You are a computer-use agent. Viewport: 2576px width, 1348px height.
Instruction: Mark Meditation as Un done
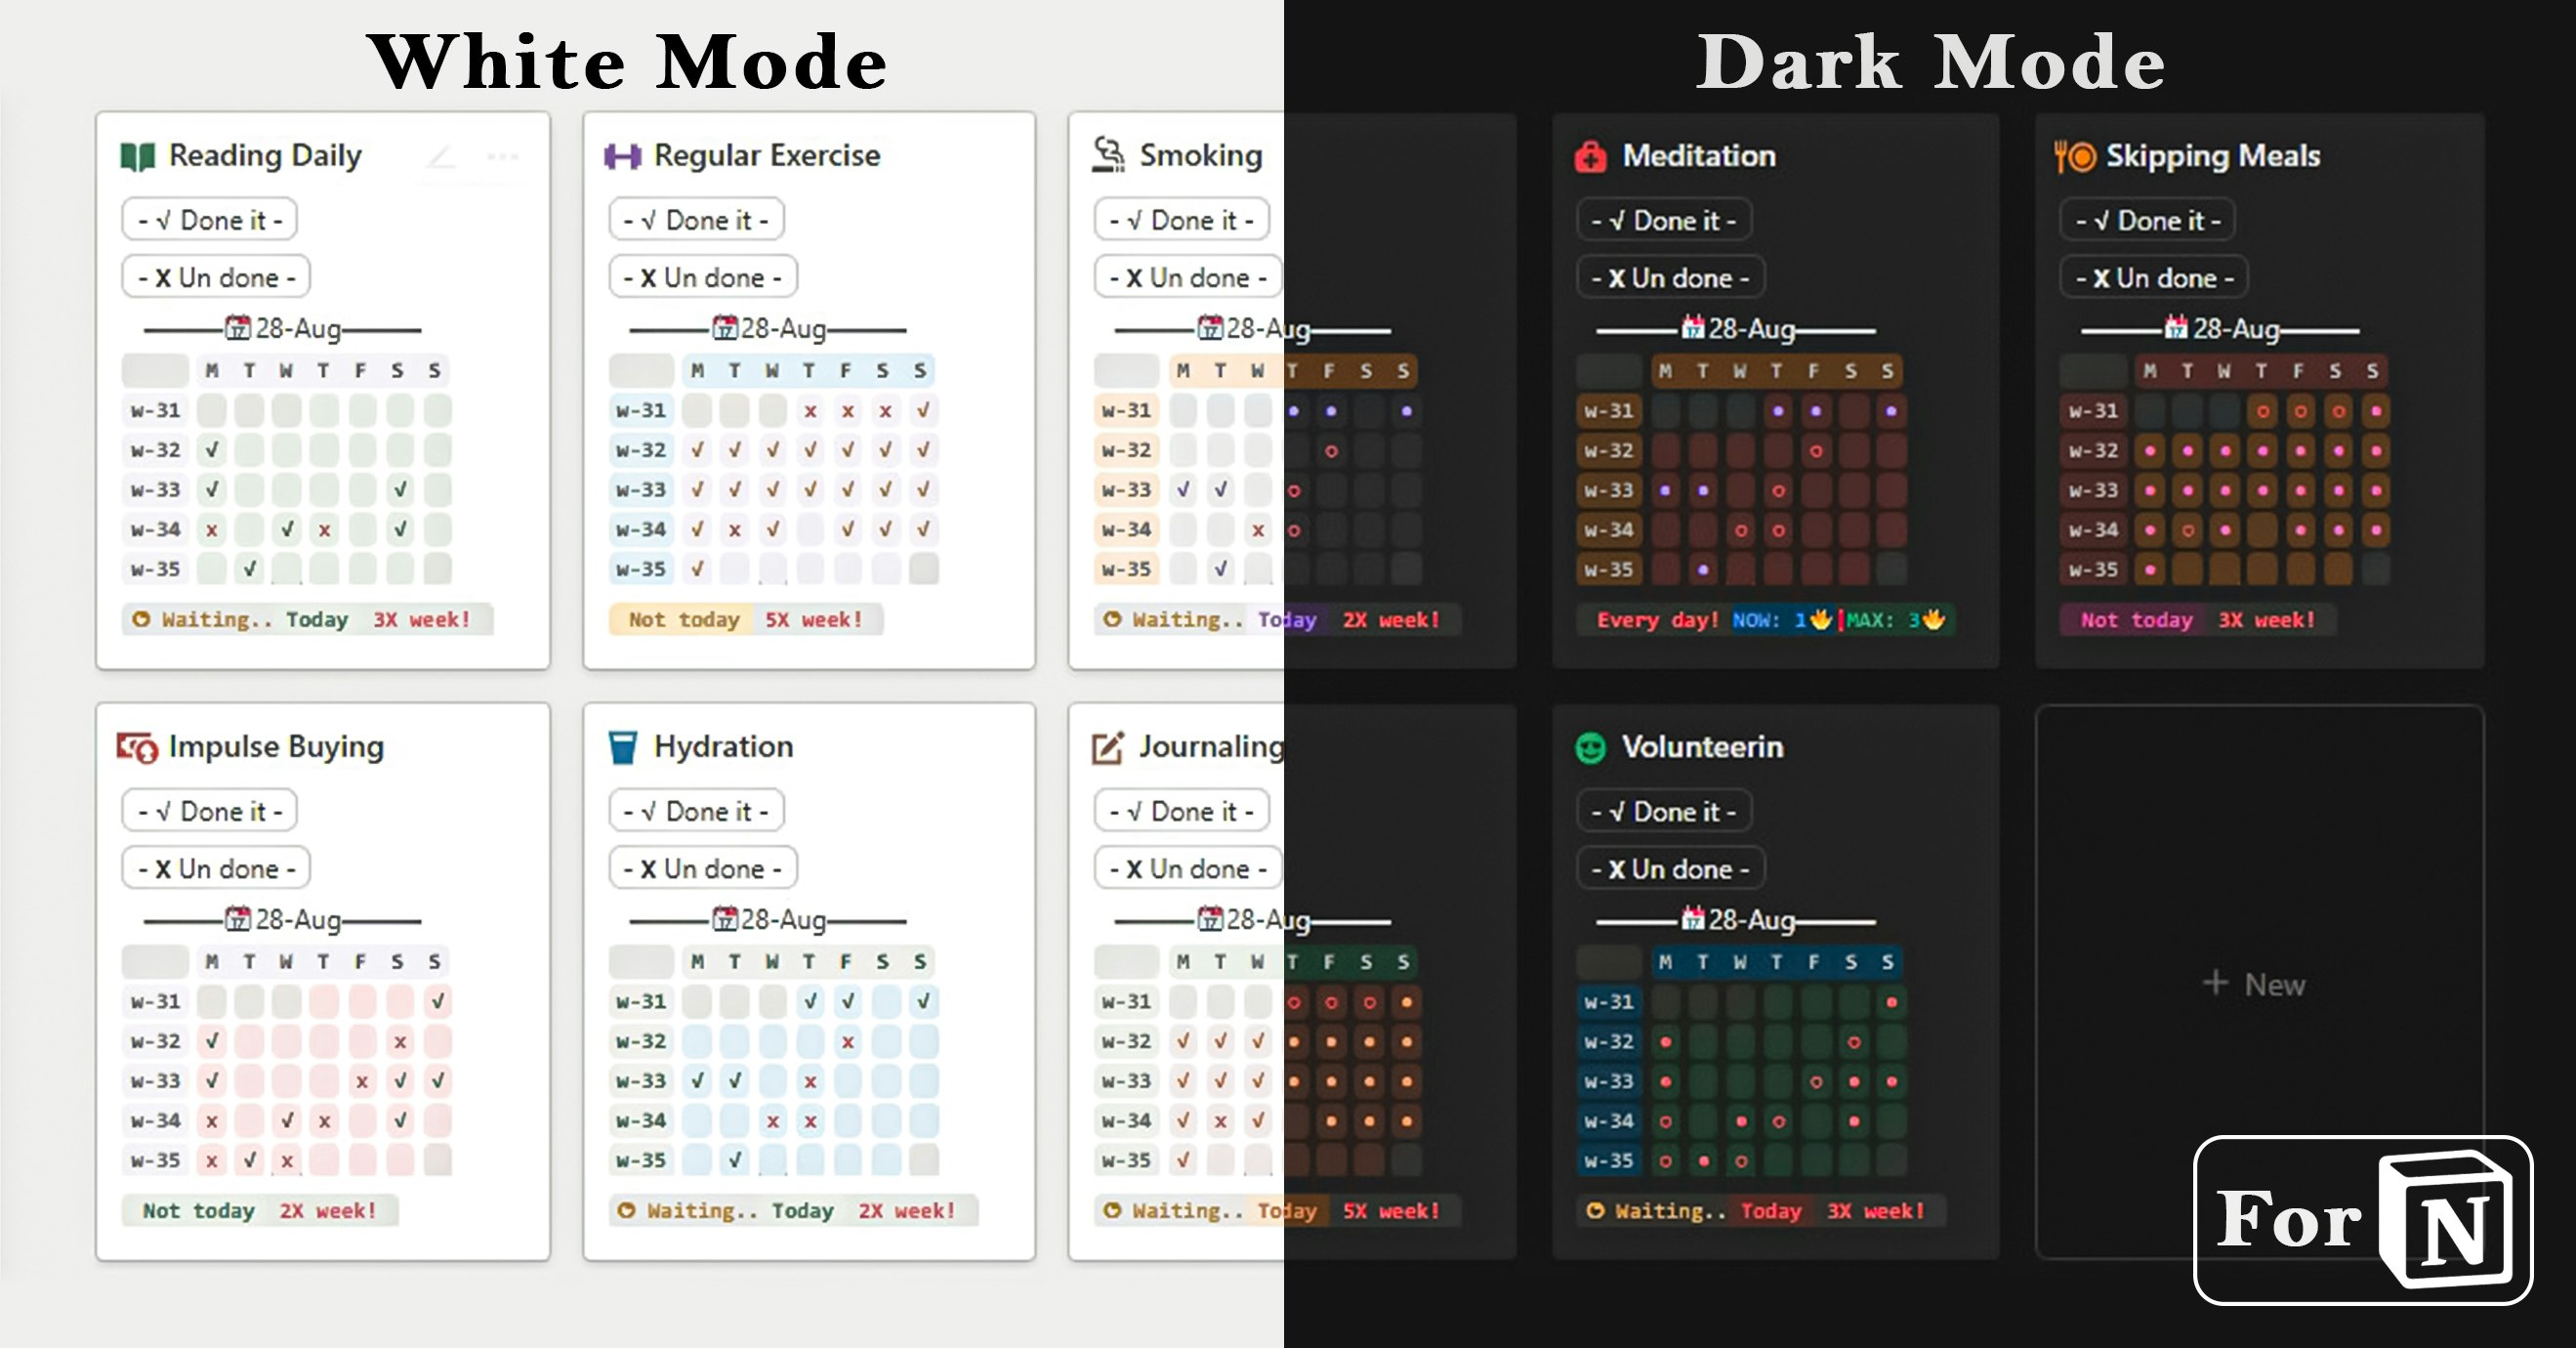(1670, 278)
